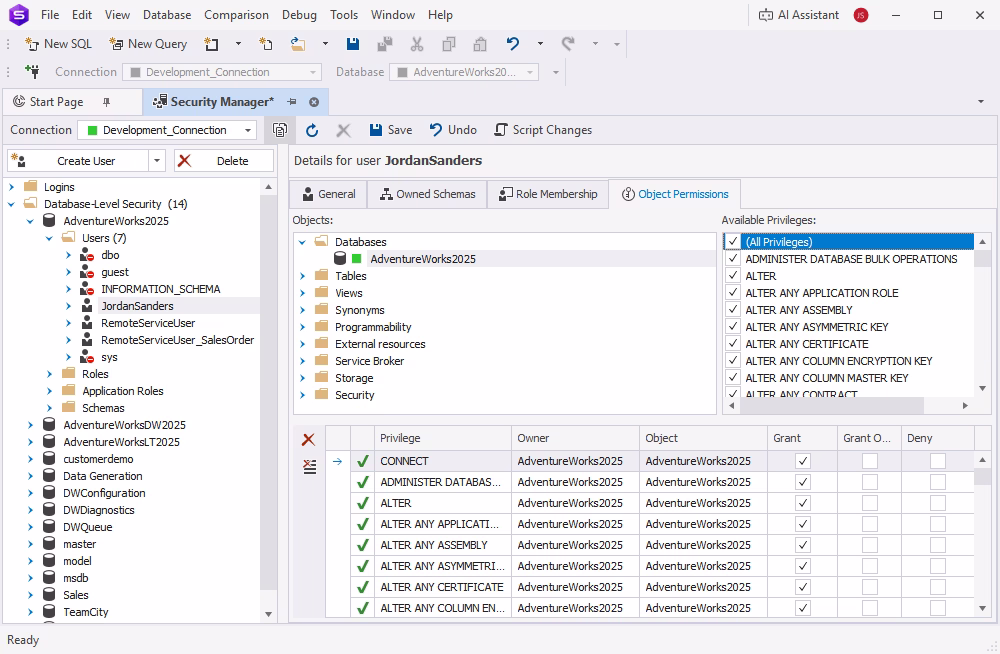Open the Comparison menu

tap(236, 15)
